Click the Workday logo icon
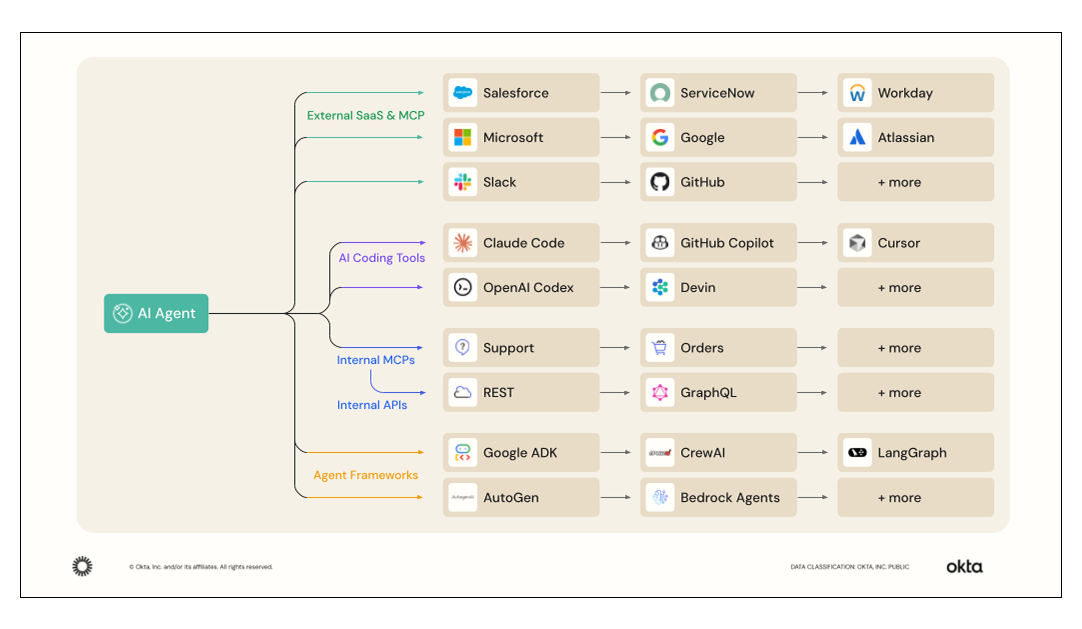 [x=857, y=92]
